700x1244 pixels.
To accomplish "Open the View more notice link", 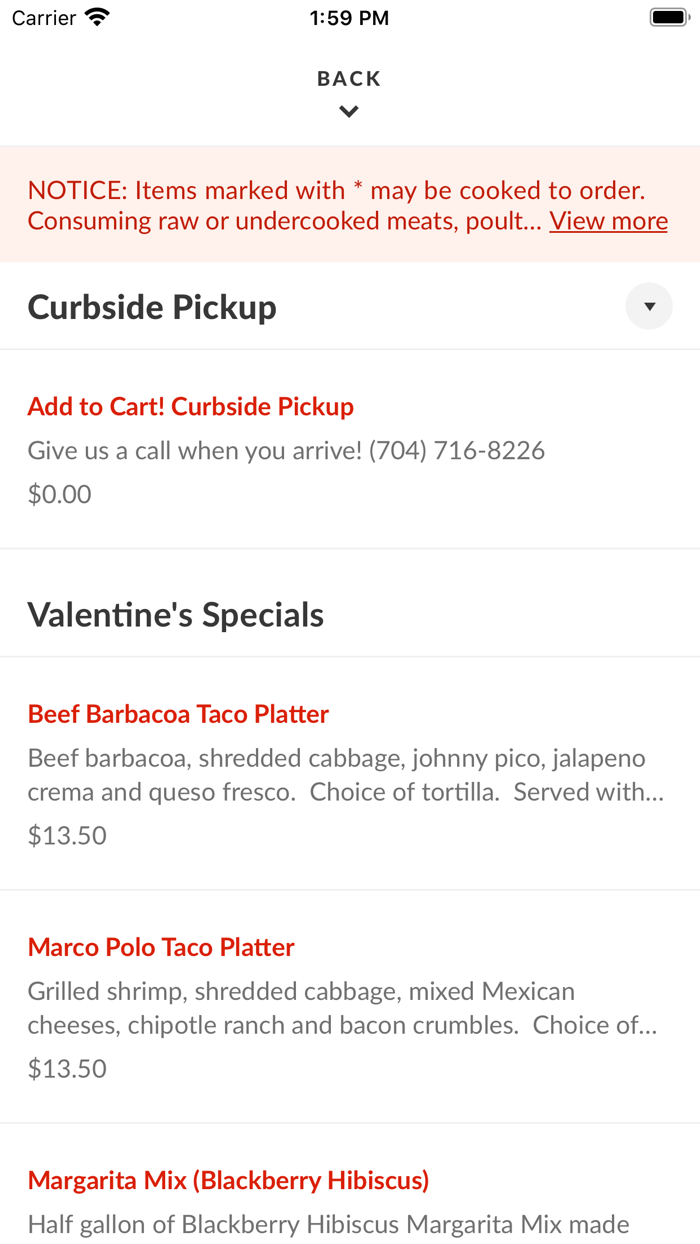I will (608, 221).
